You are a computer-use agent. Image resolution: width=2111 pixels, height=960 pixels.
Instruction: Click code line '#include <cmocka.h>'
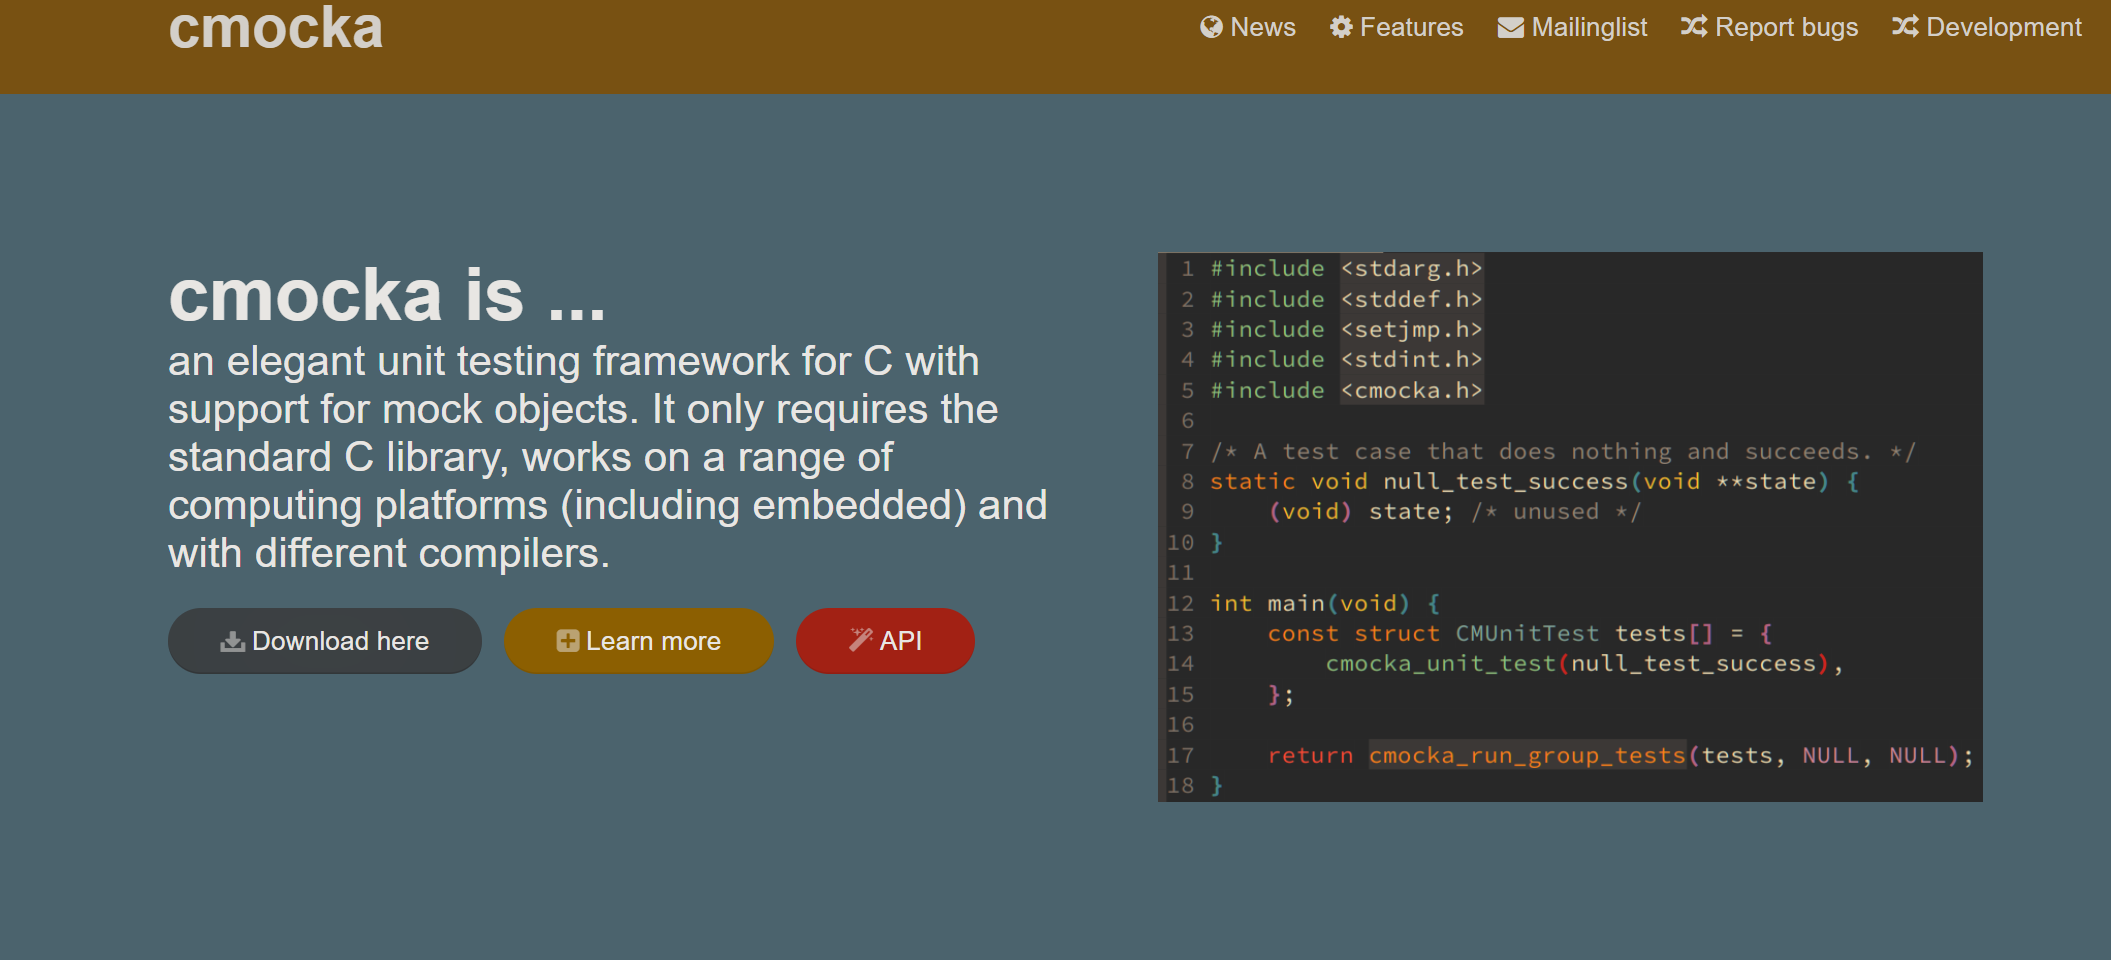point(1346,390)
